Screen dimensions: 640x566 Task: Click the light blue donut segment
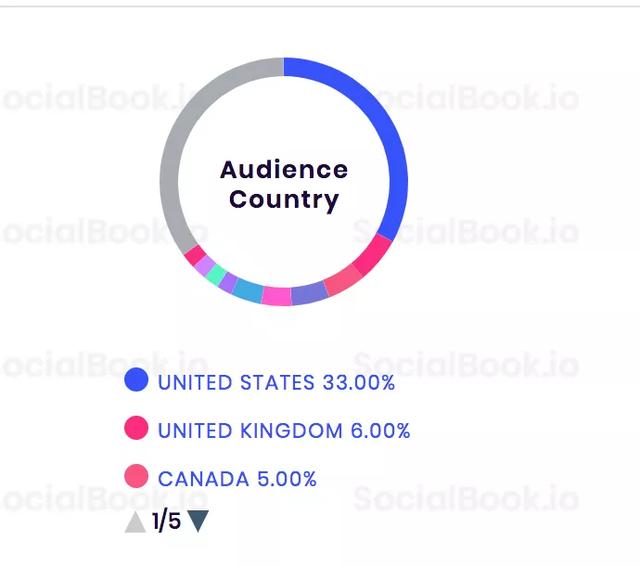point(248,290)
